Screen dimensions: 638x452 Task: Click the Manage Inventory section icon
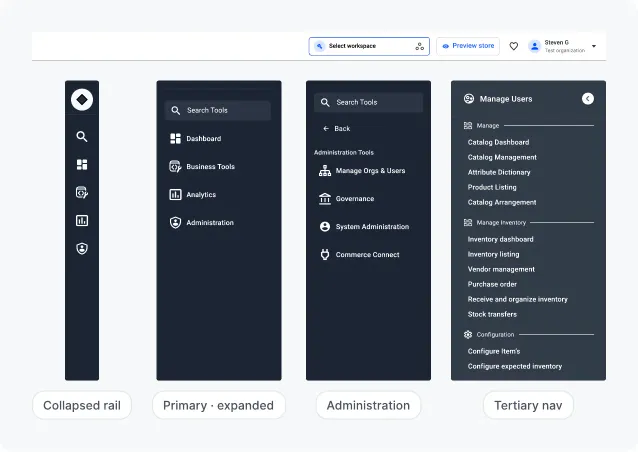pyautogui.click(x=468, y=223)
